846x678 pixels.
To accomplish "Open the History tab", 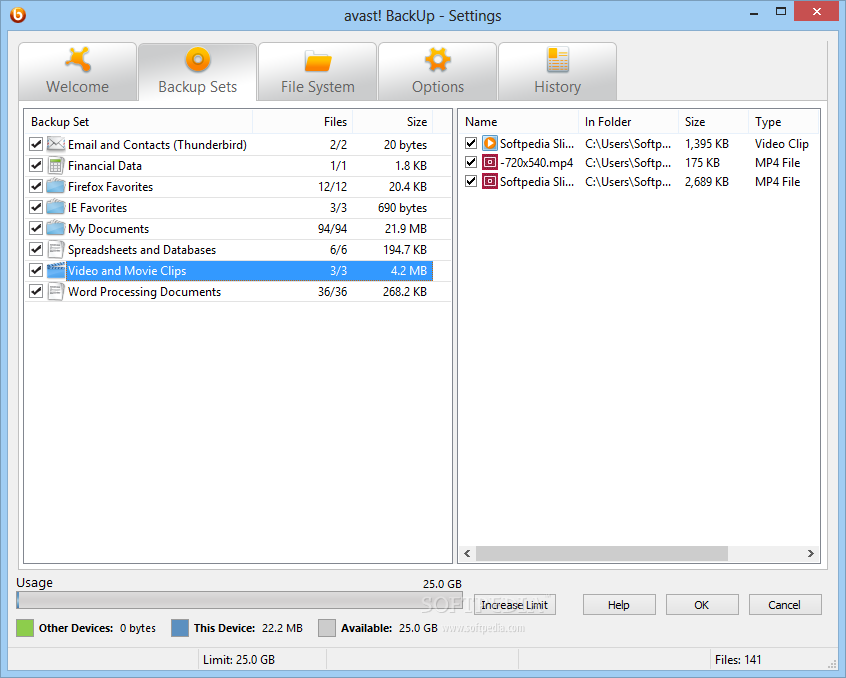I will tap(557, 72).
